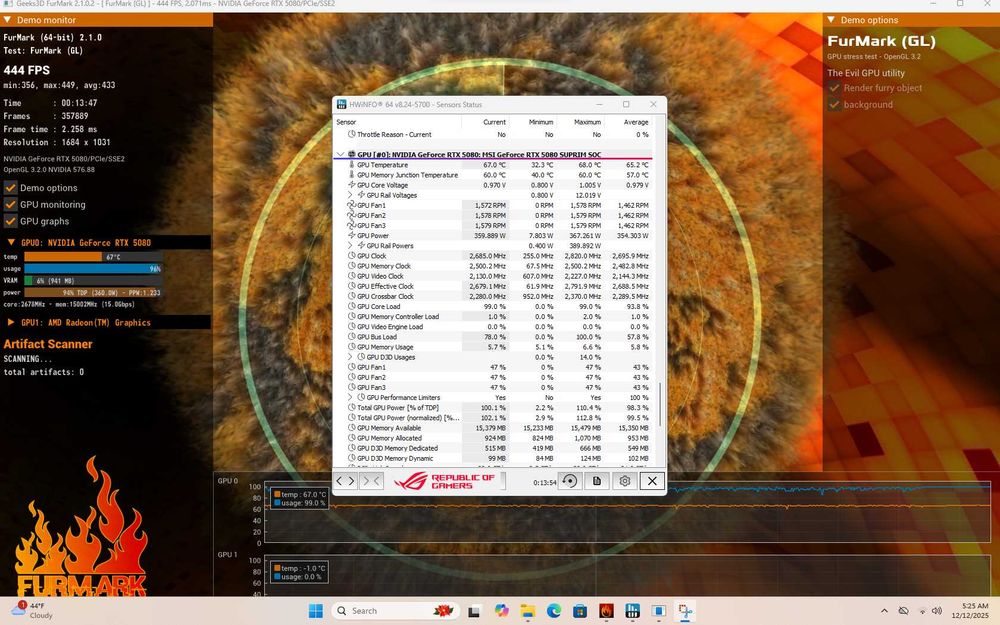Open HWiNFO sensor settings gear
The width and height of the screenshot is (1000, 625).
click(x=624, y=481)
